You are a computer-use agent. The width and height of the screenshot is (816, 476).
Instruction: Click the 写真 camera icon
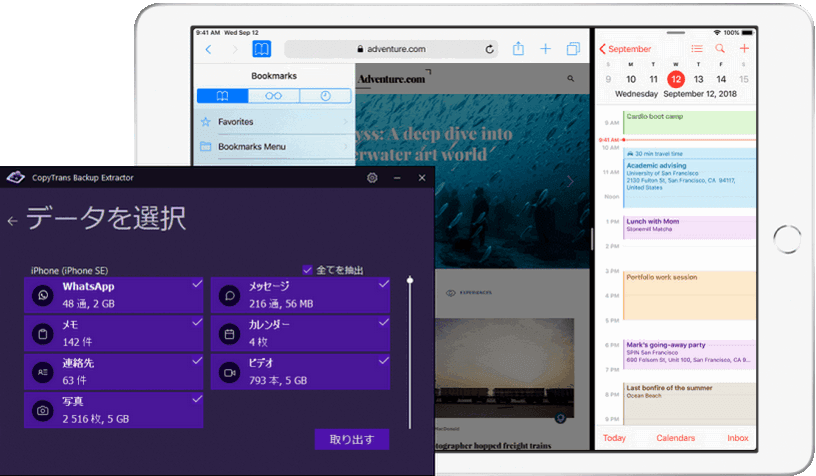[x=43, y=410]
